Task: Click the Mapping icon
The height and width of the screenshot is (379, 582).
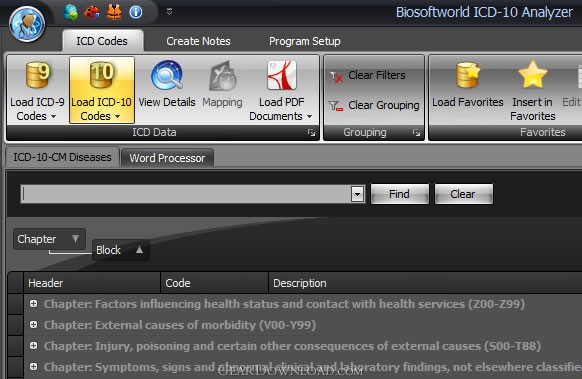Action: (x=223, y=76)
